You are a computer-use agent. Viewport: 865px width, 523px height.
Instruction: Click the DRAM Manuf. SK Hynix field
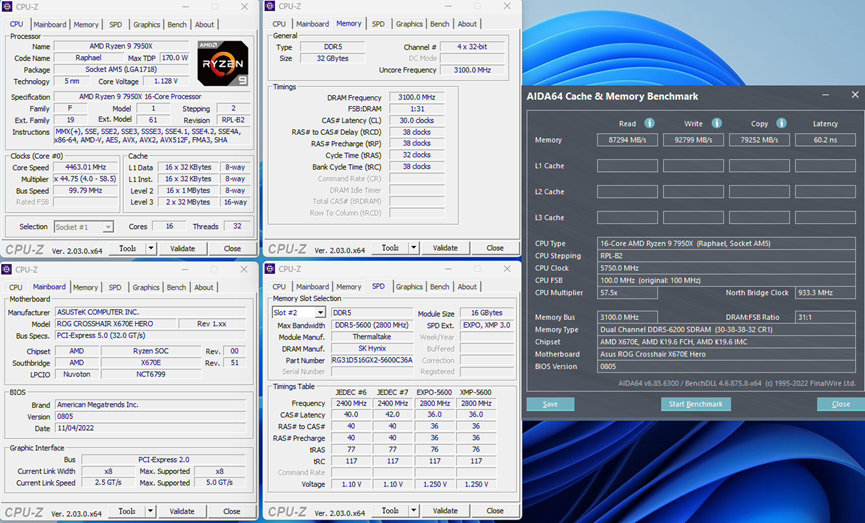tap(372, 348)
